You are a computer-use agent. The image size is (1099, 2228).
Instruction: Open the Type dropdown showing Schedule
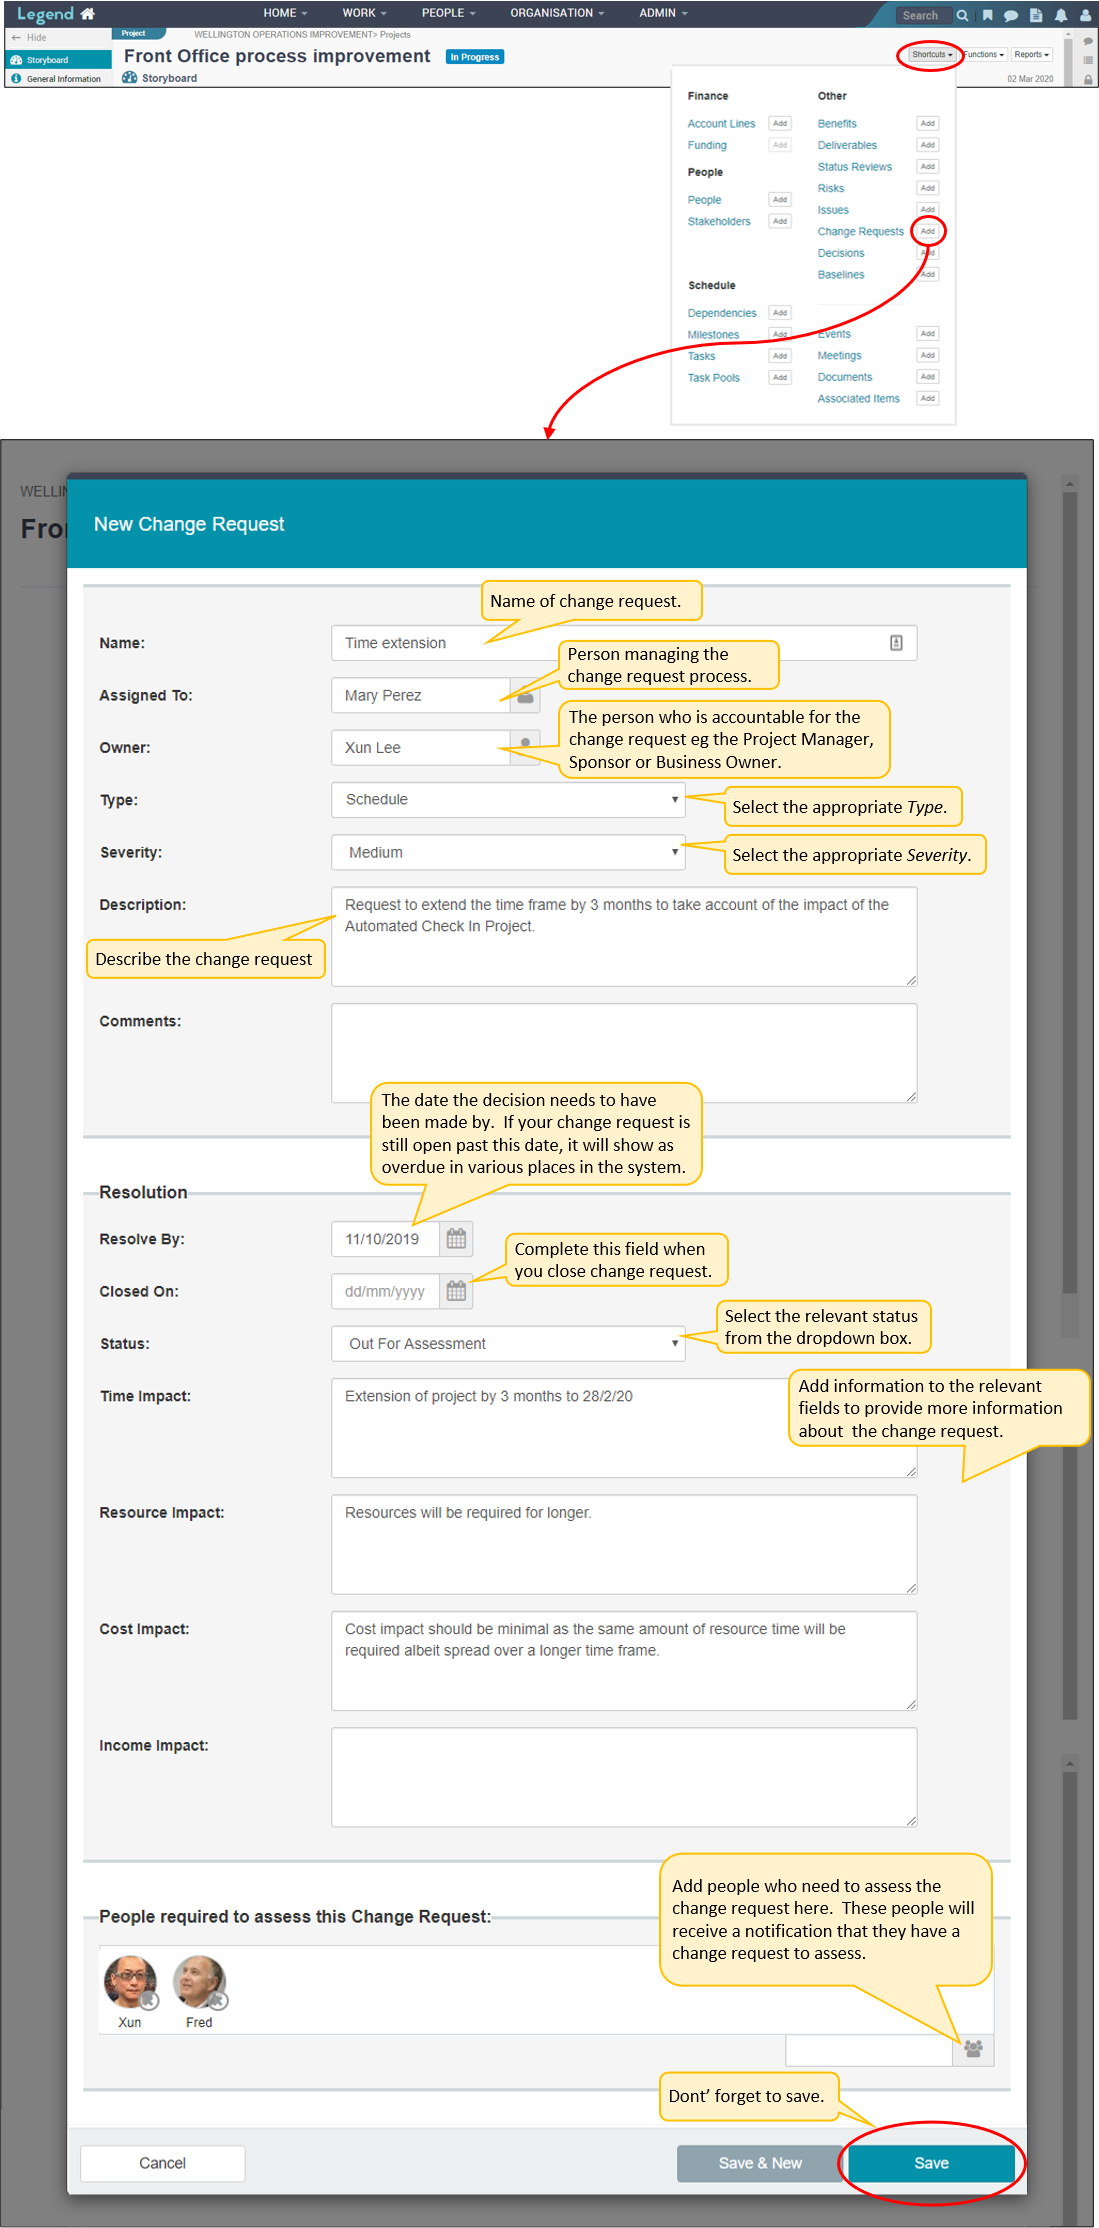508,800
